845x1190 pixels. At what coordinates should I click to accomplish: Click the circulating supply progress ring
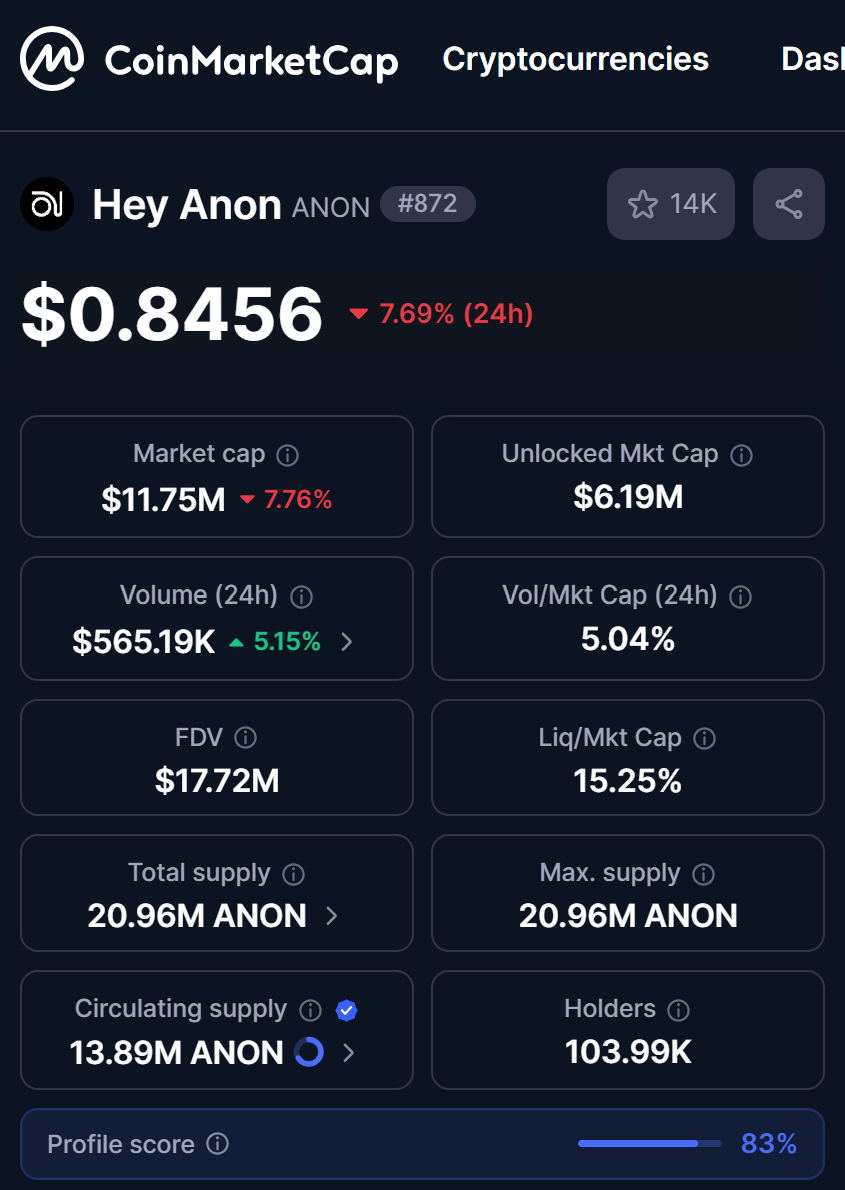pyautogui.click(x=309, y=1052)
